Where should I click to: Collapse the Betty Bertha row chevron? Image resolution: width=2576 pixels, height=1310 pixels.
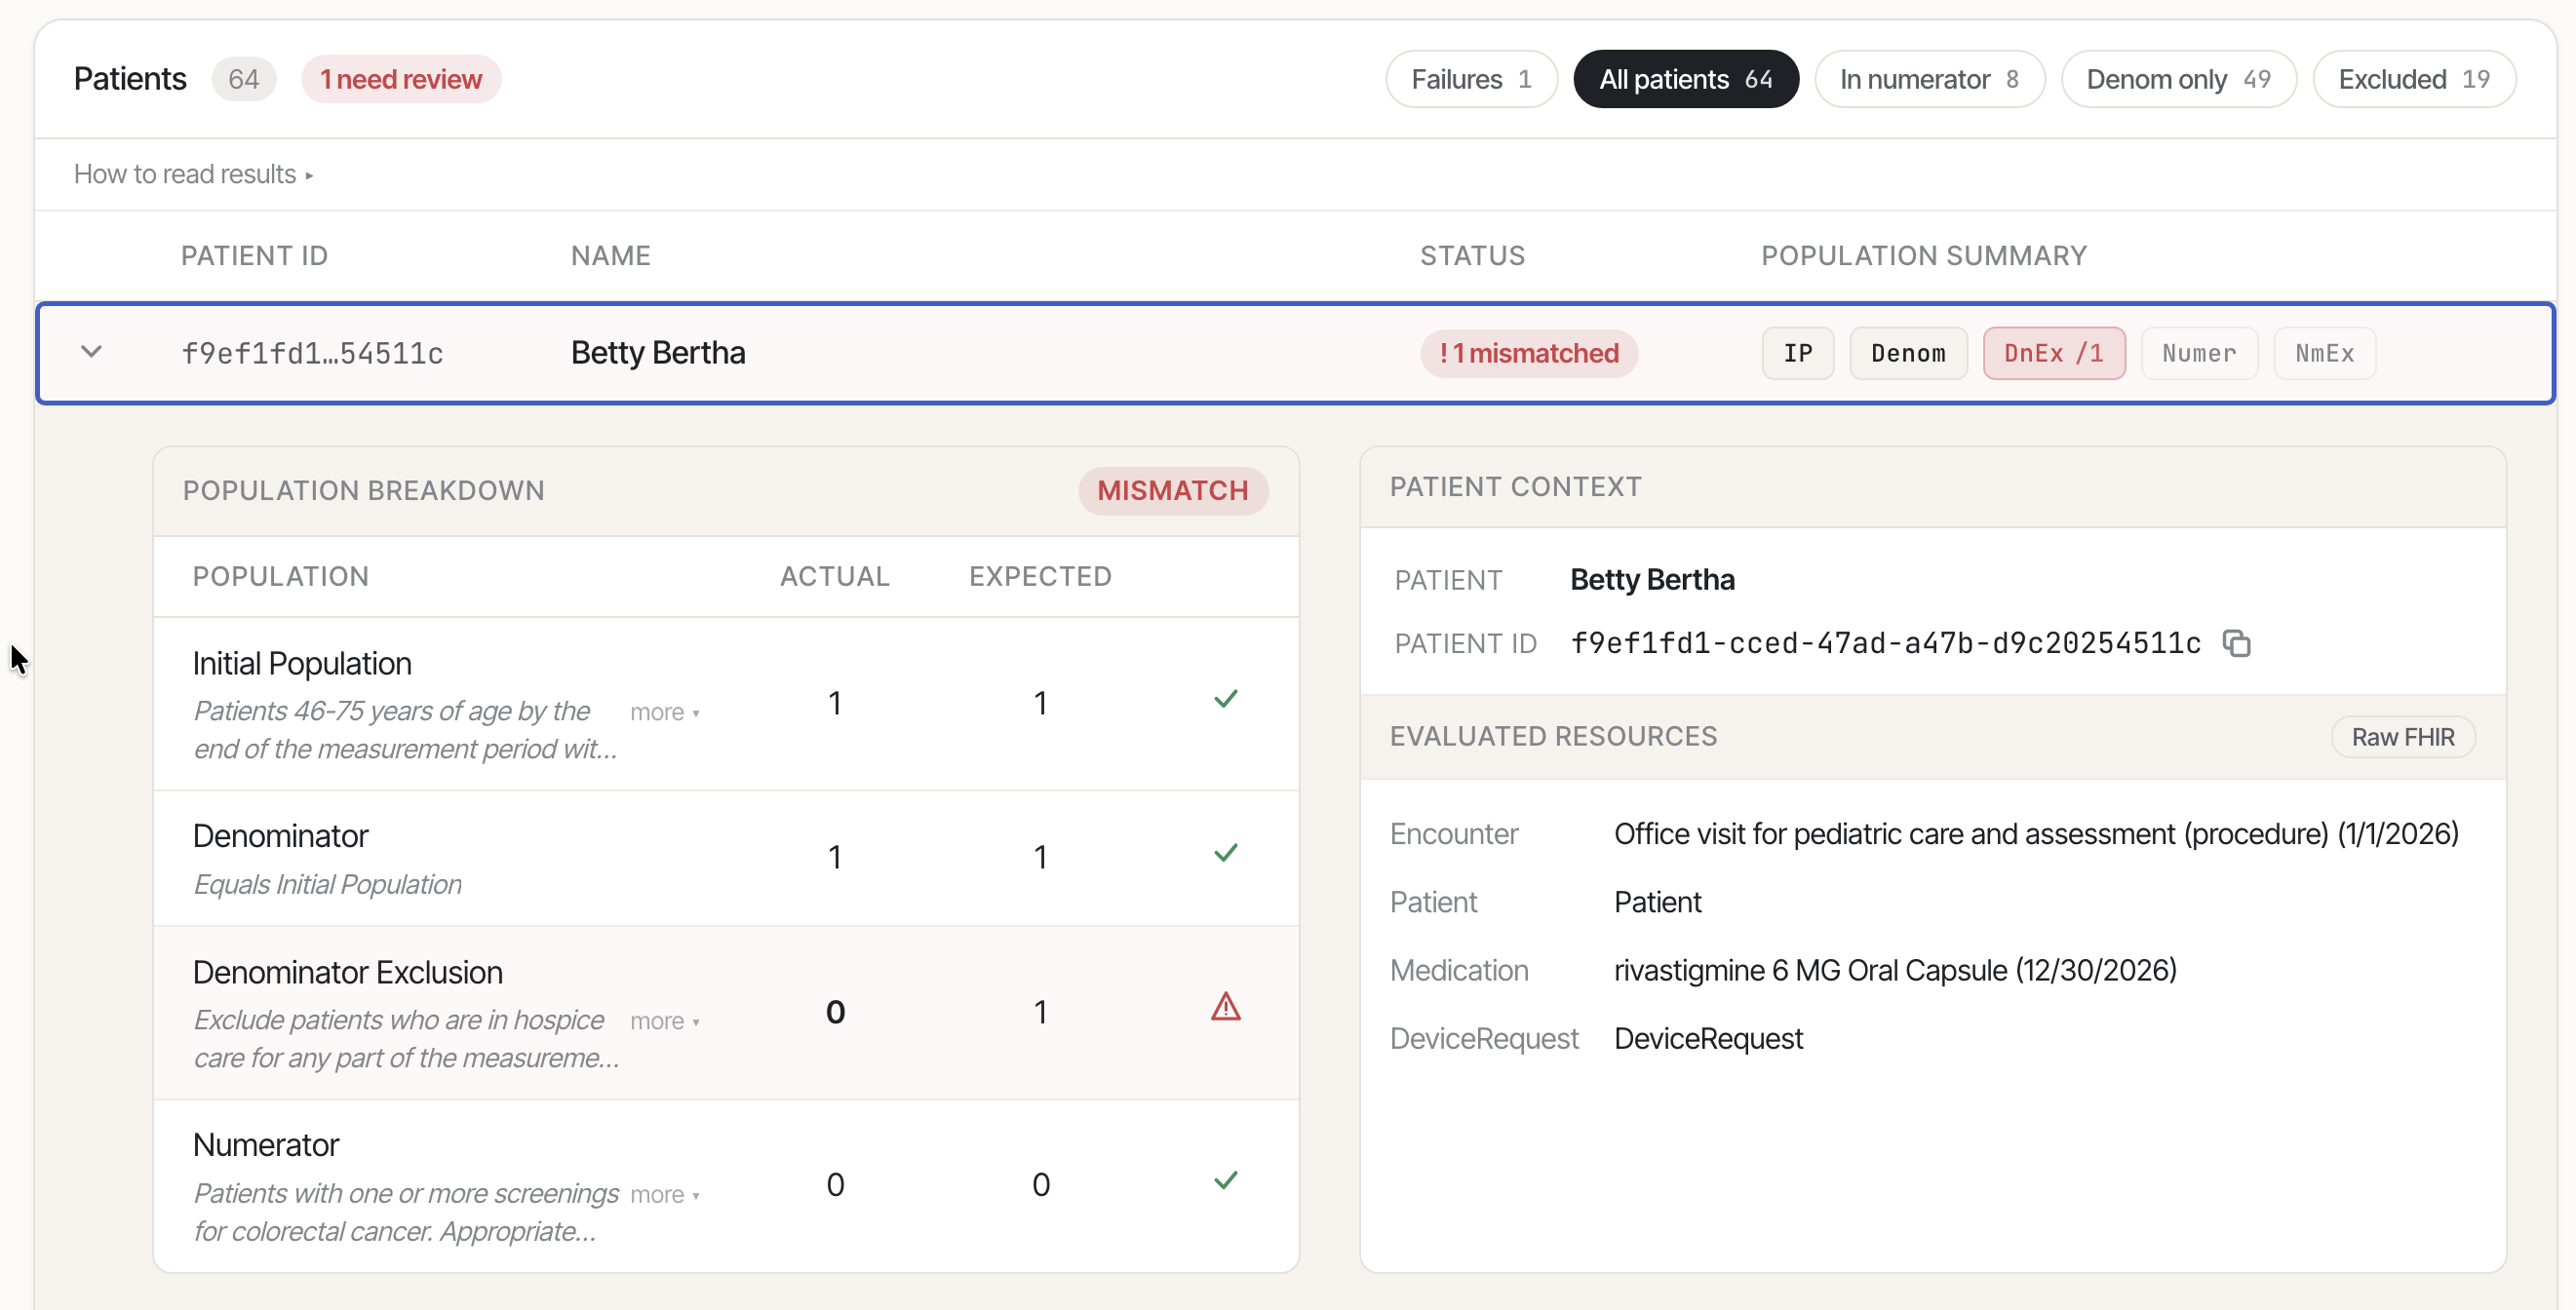pos(91,352)
